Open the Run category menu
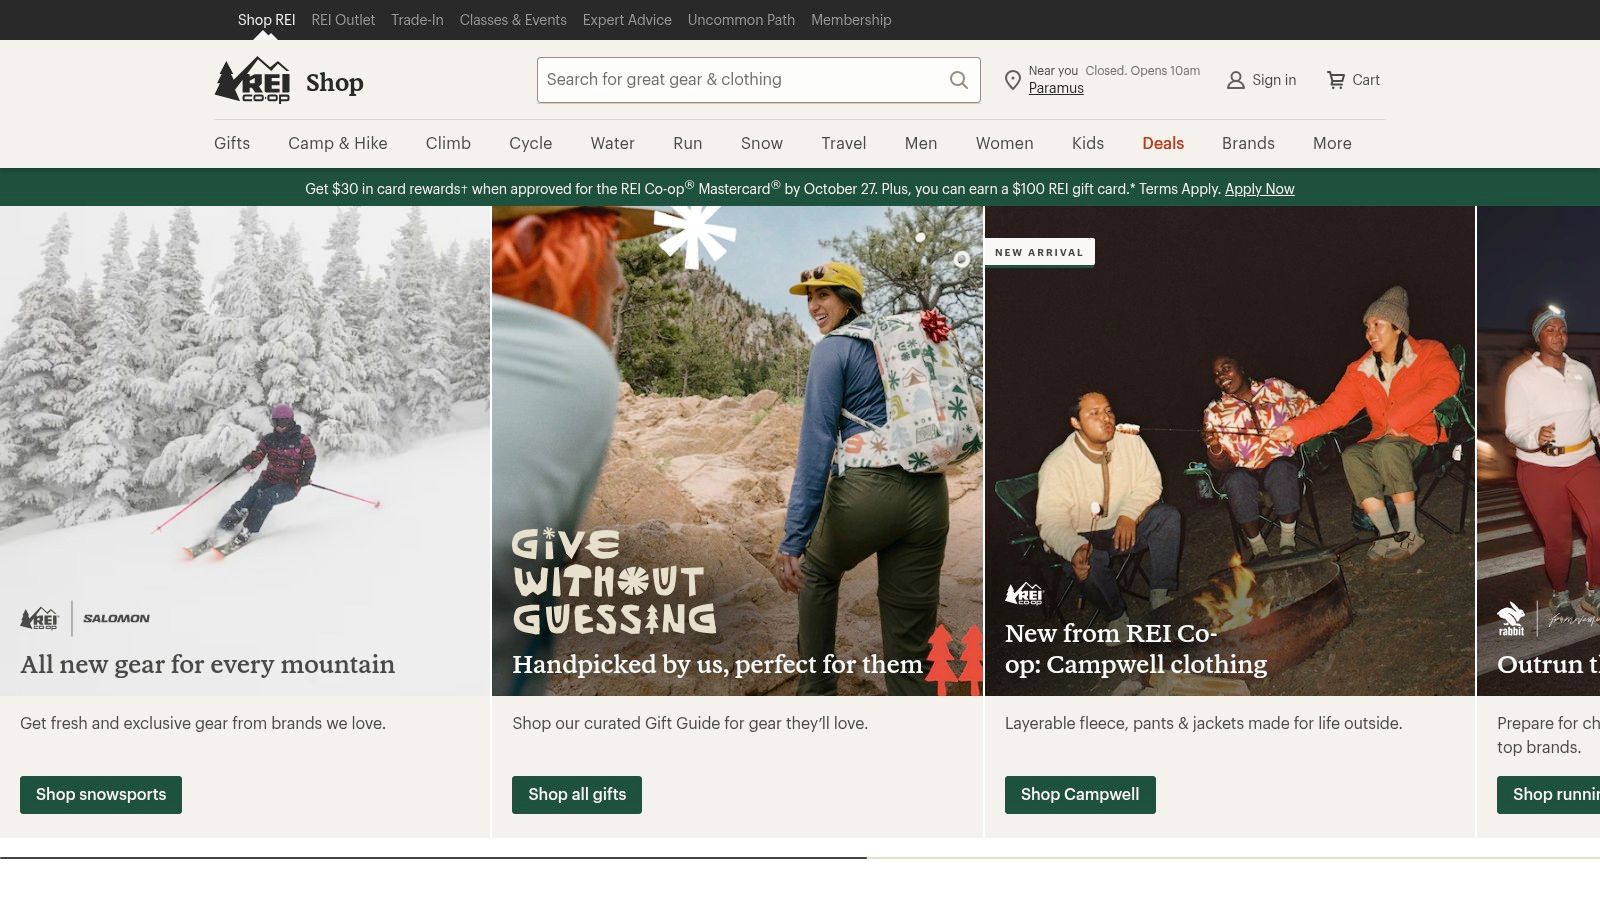 pos(688,143)
